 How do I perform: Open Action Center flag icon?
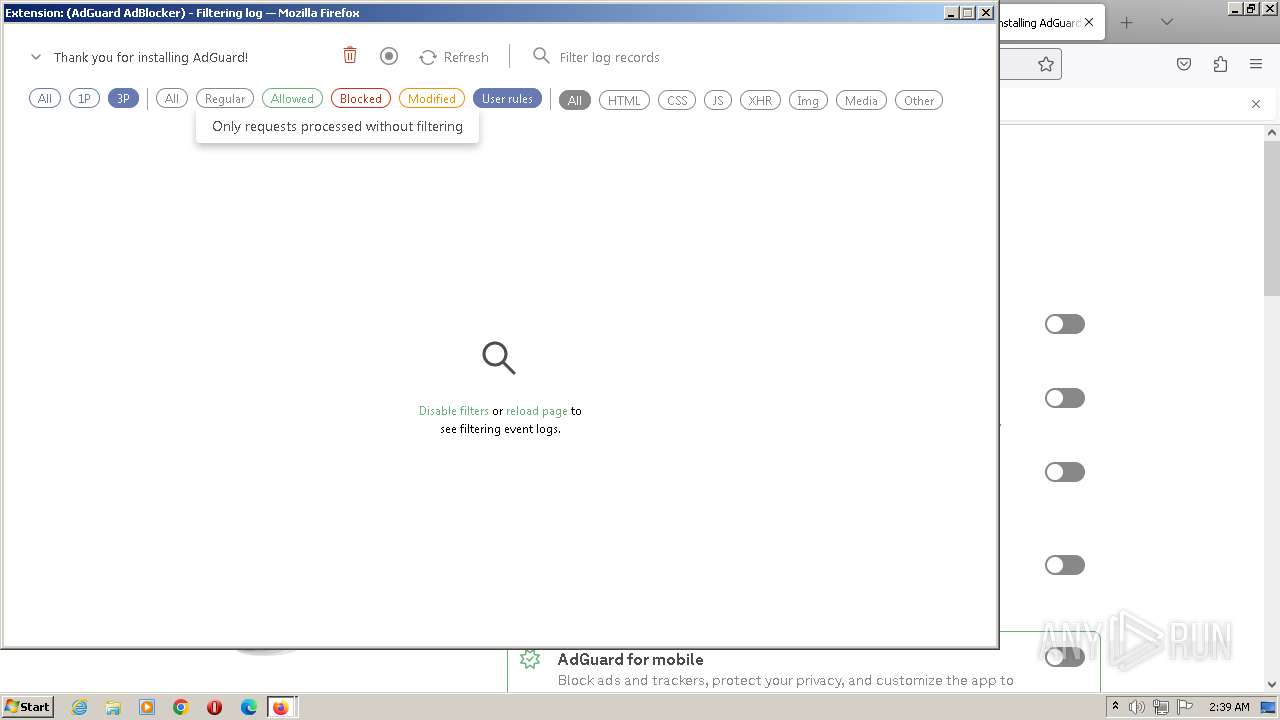click(x=1187, y=707)
